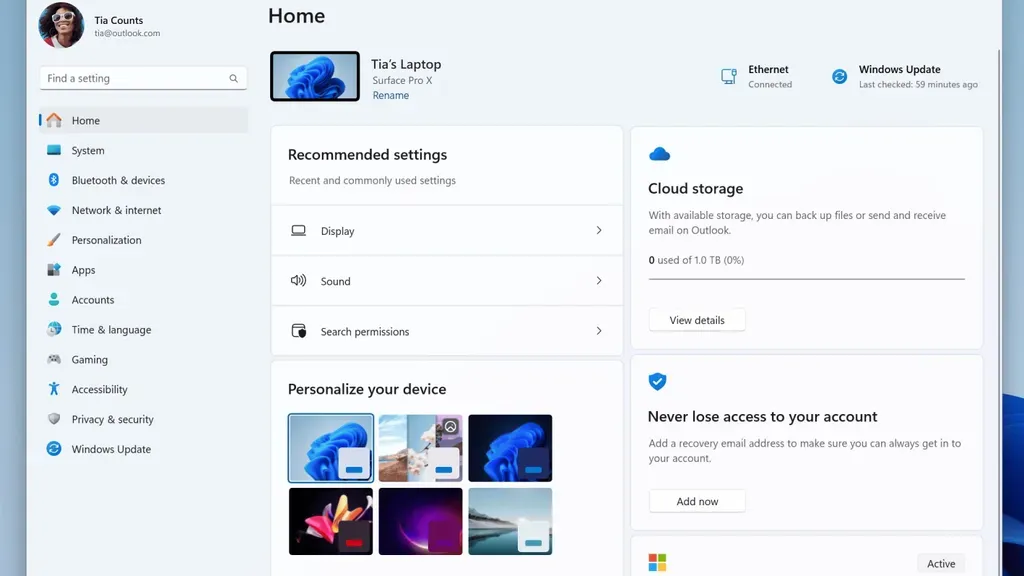Open Search permissions chevron
Viewport: 1024px width, 576px height.
click(x=599, y=331)
